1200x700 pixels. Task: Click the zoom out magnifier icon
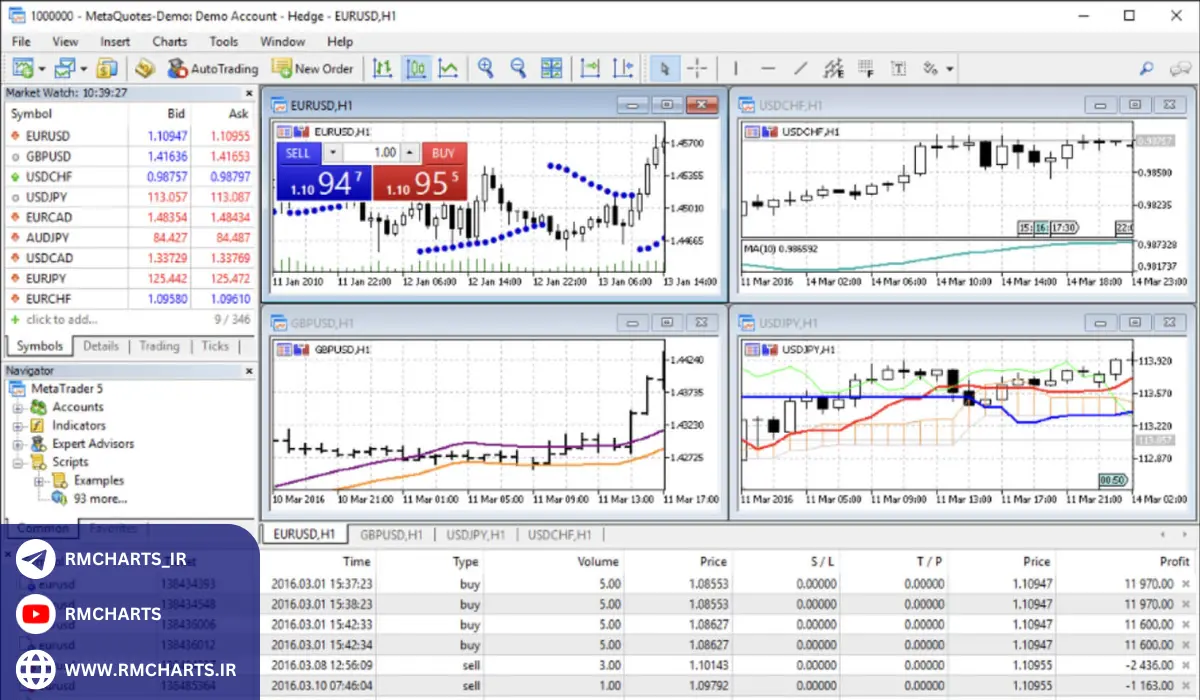518,69
